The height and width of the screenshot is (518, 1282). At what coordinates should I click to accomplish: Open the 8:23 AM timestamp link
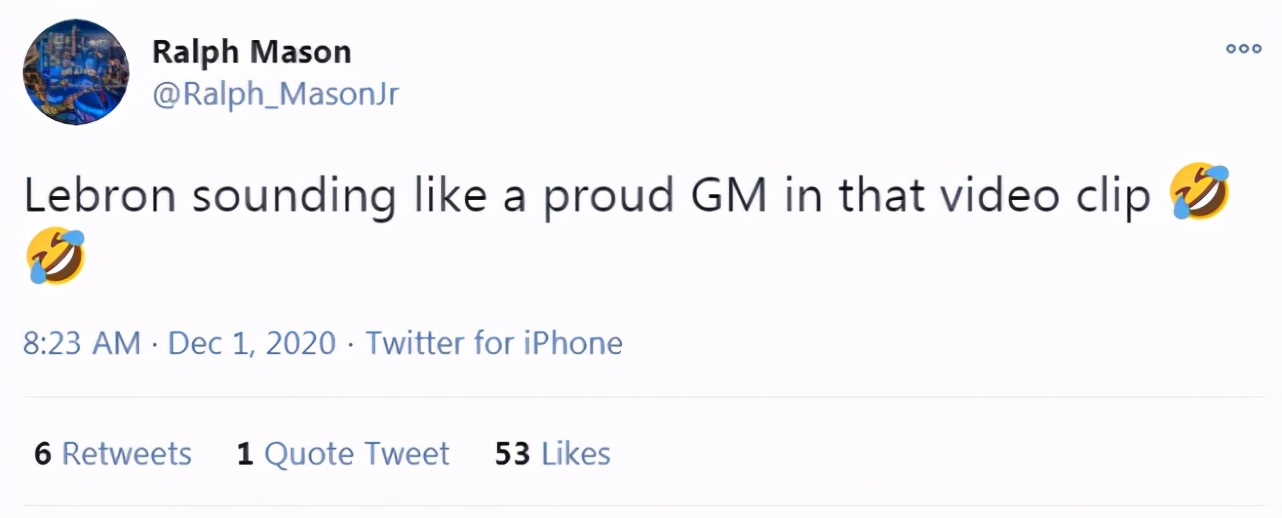pos(82,344)
